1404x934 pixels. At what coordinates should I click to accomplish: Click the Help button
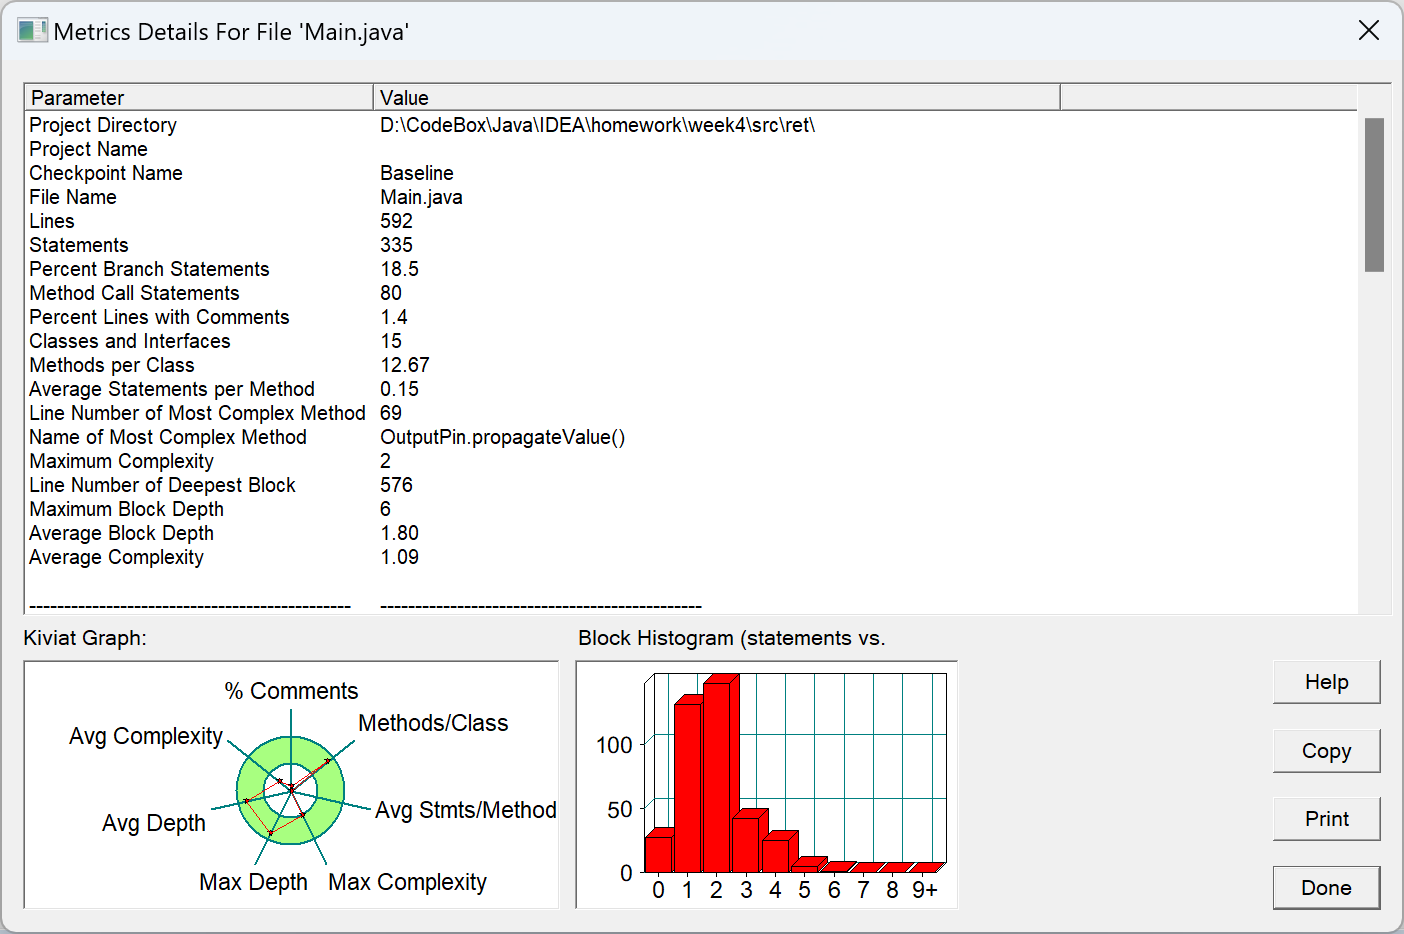click(x=1326, y=682)
